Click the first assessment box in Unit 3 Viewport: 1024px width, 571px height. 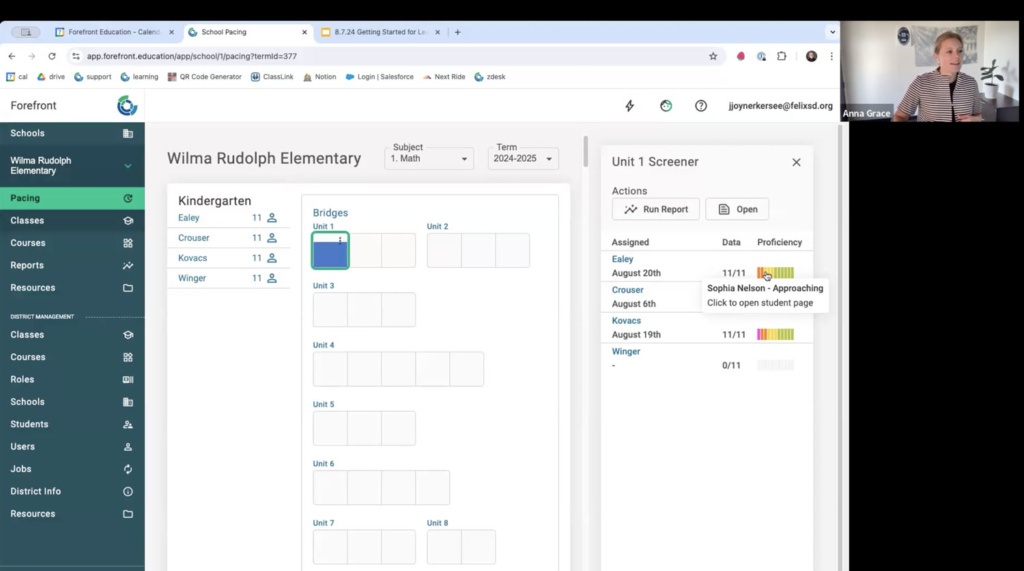click(x=330, y=310)
